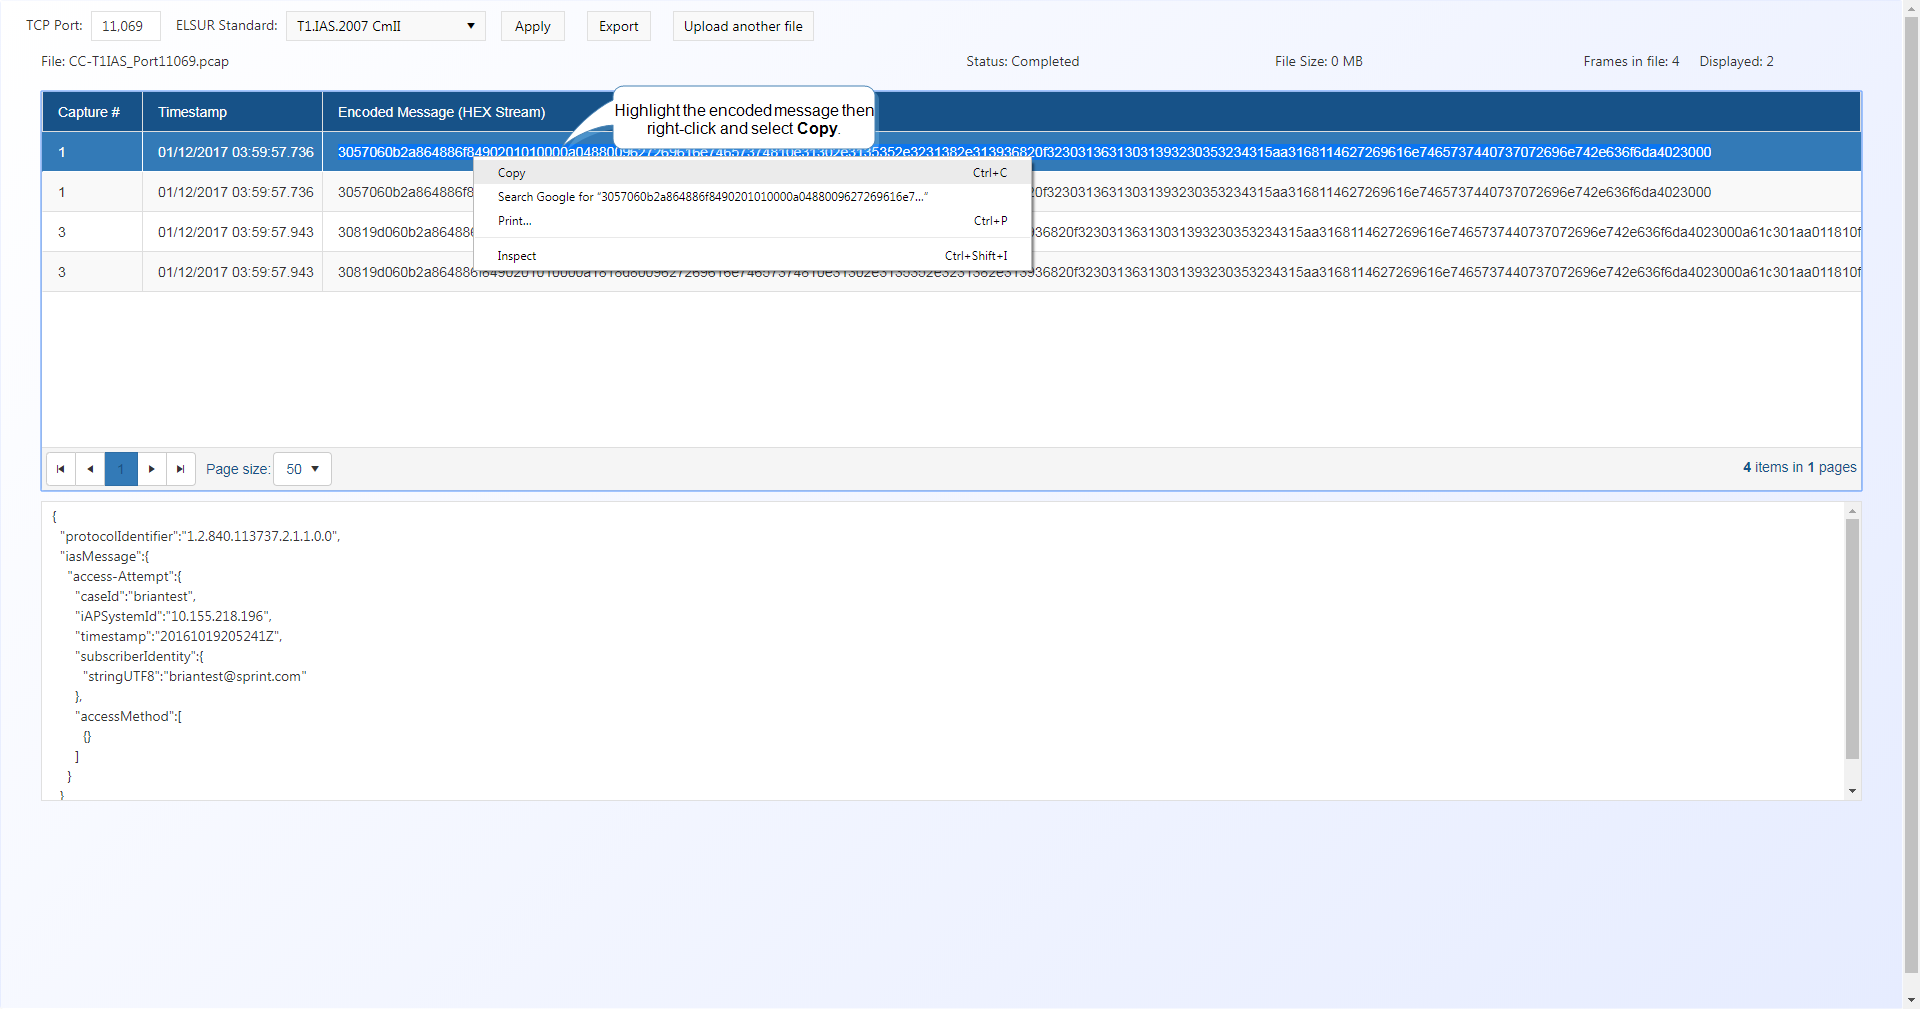Choose Copy from the context menu
The image size is (1920, 1009).
(512, 173)
